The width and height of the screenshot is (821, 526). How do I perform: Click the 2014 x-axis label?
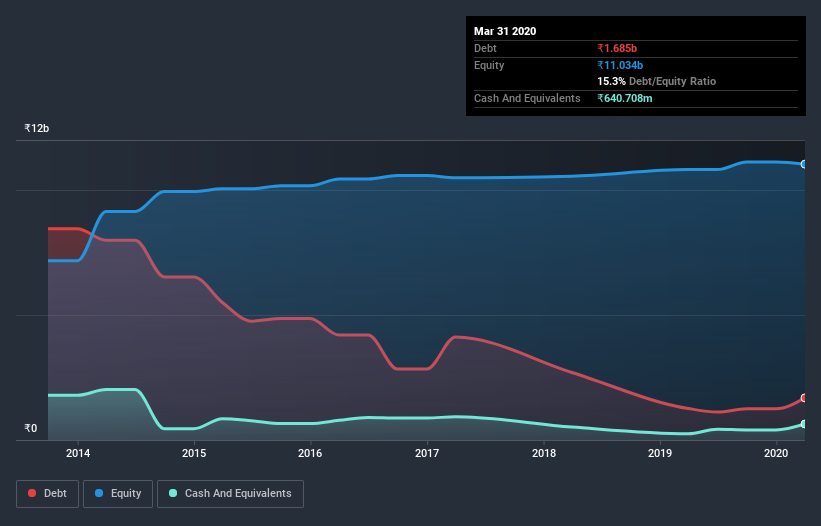[78, 453]
